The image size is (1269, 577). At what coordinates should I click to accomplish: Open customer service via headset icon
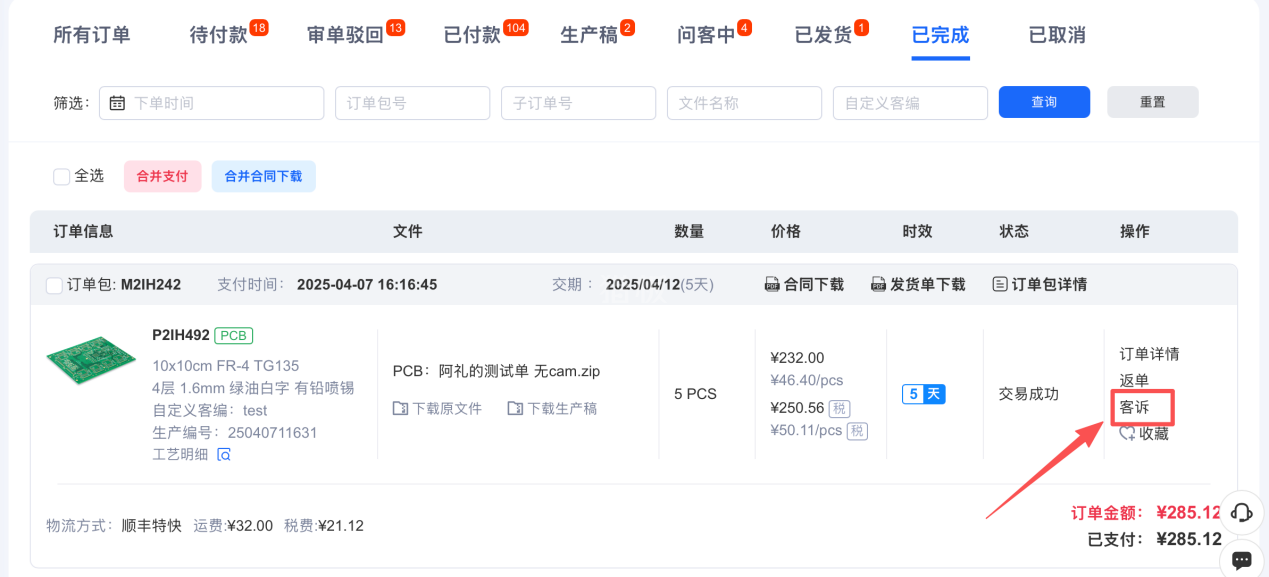tap(1241, 512)
